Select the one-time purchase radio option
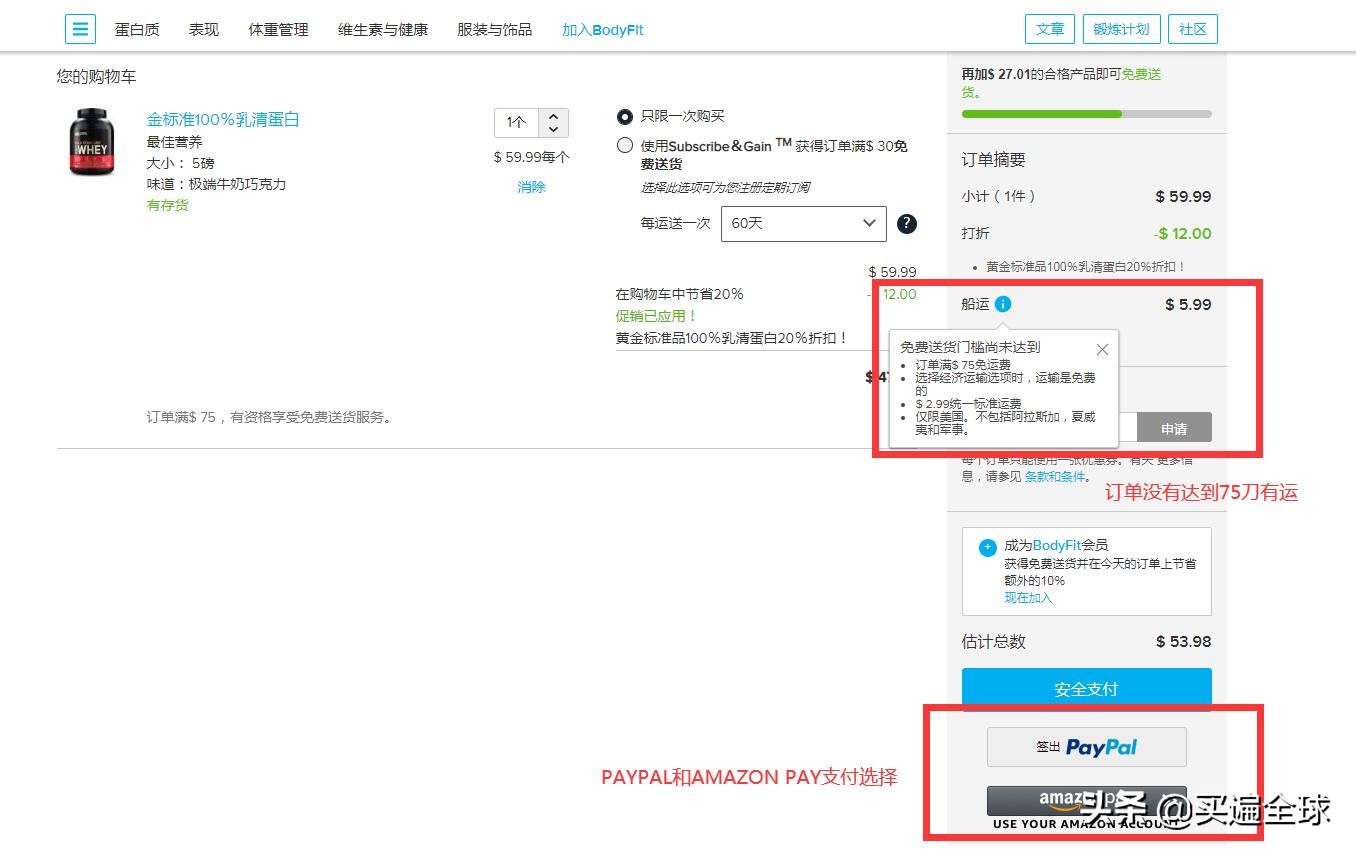Image resolution: width=1356 pixels, height=852 pixels. tap(625, 117)
